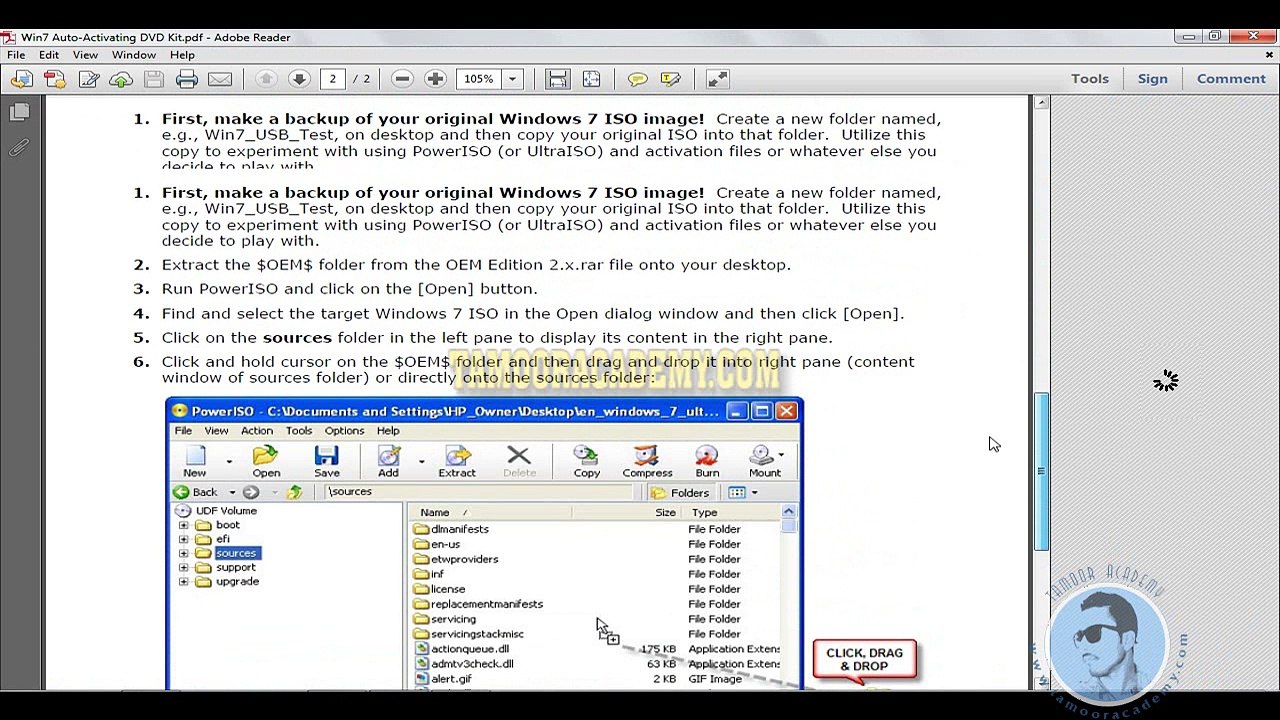The width and height of the screenshot is (1280, 720).
Task: Open the Sign pane
Action: click(1152, 79)
